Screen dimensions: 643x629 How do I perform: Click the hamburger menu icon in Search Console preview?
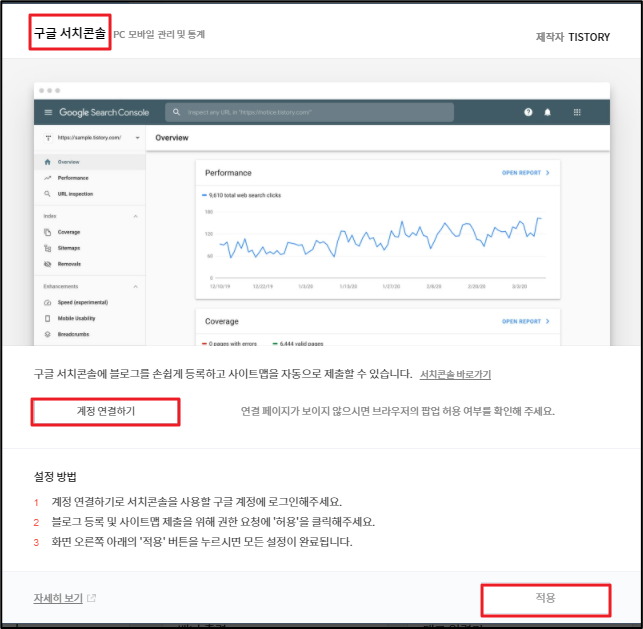point(48,112)
